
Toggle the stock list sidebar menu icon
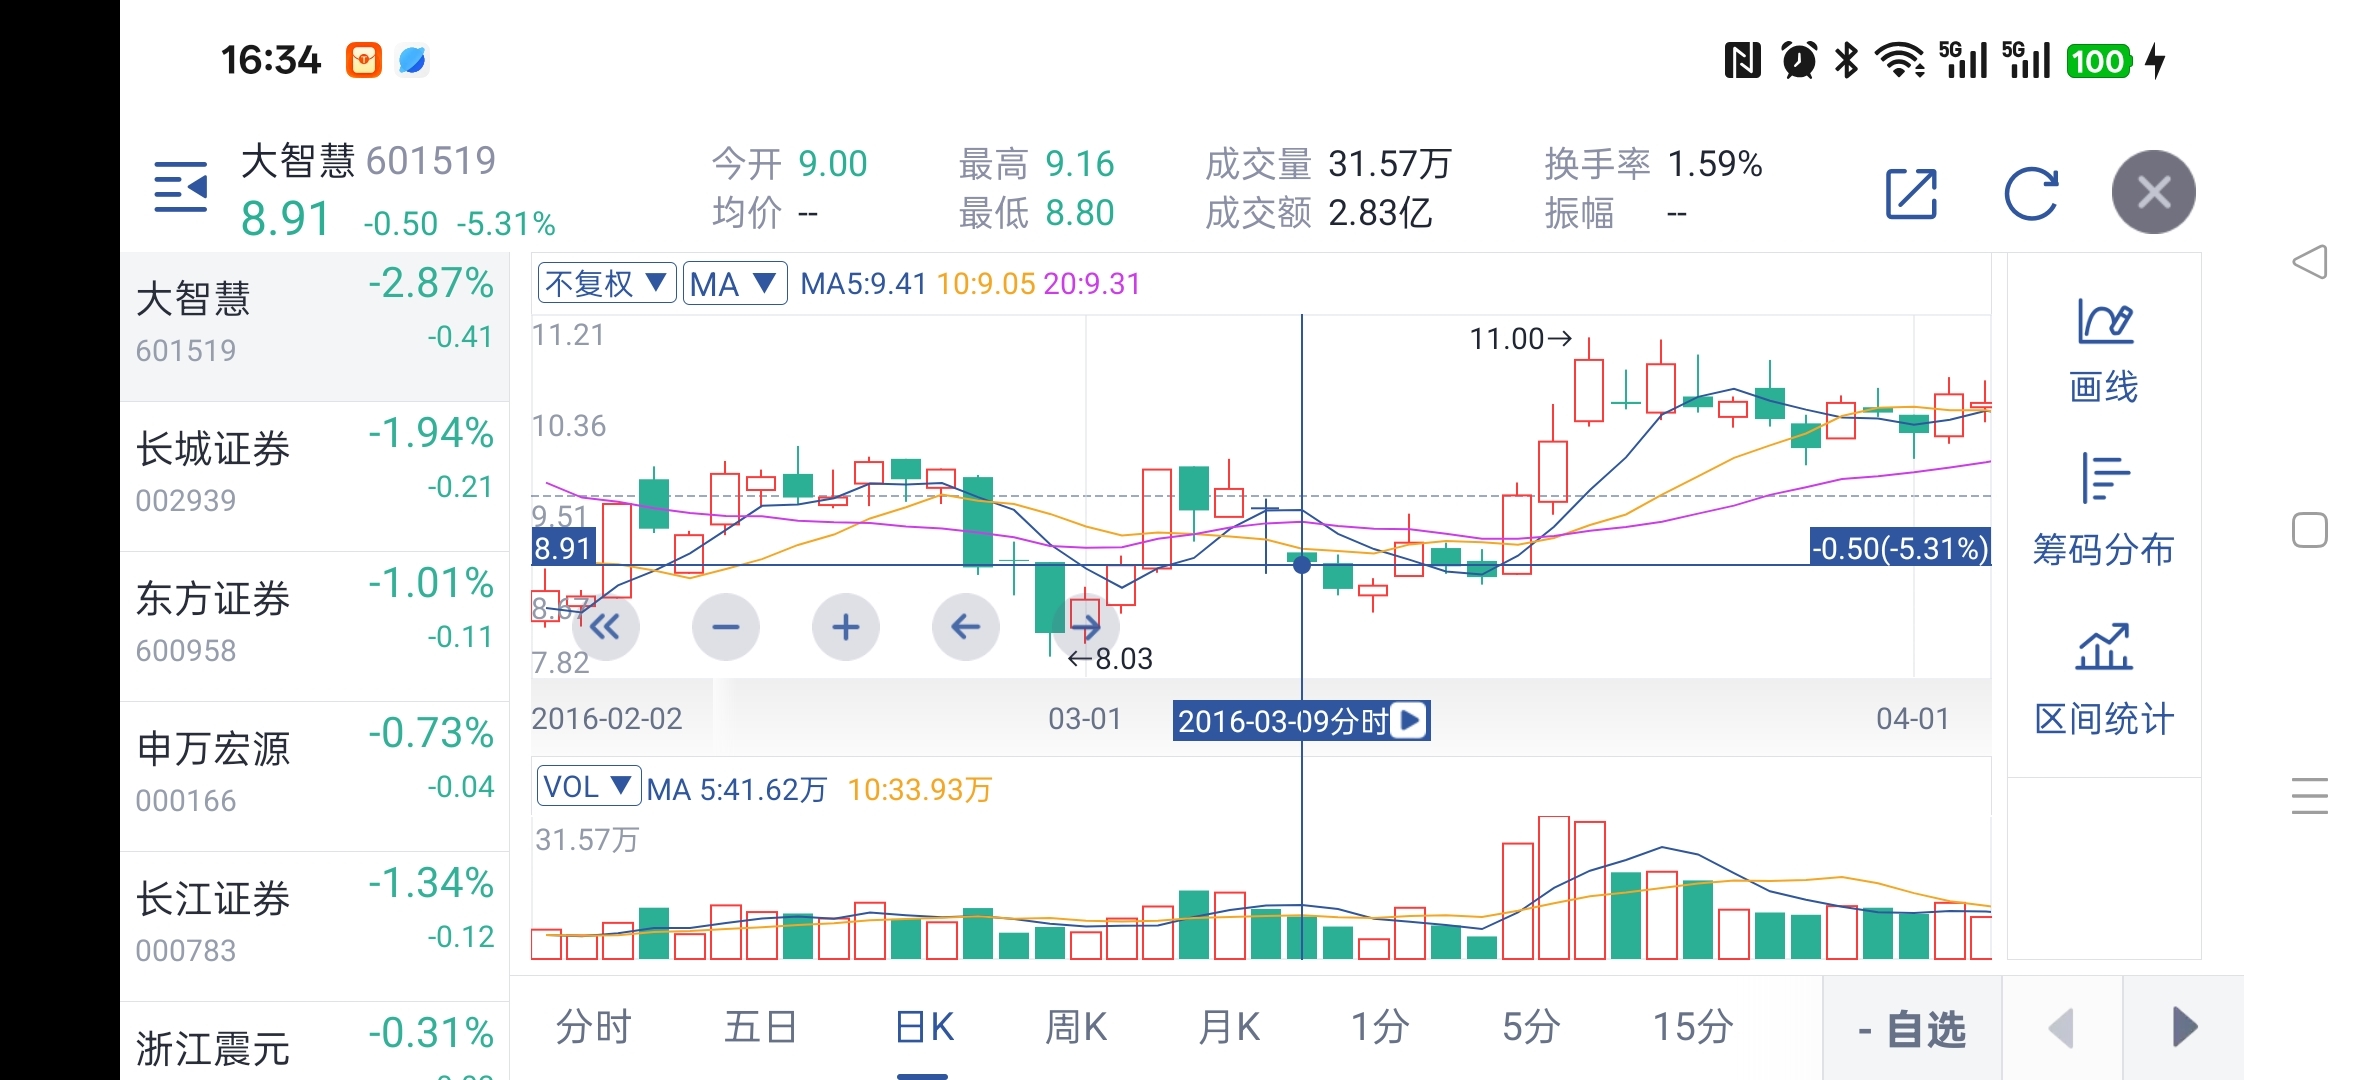pos(181,188)
